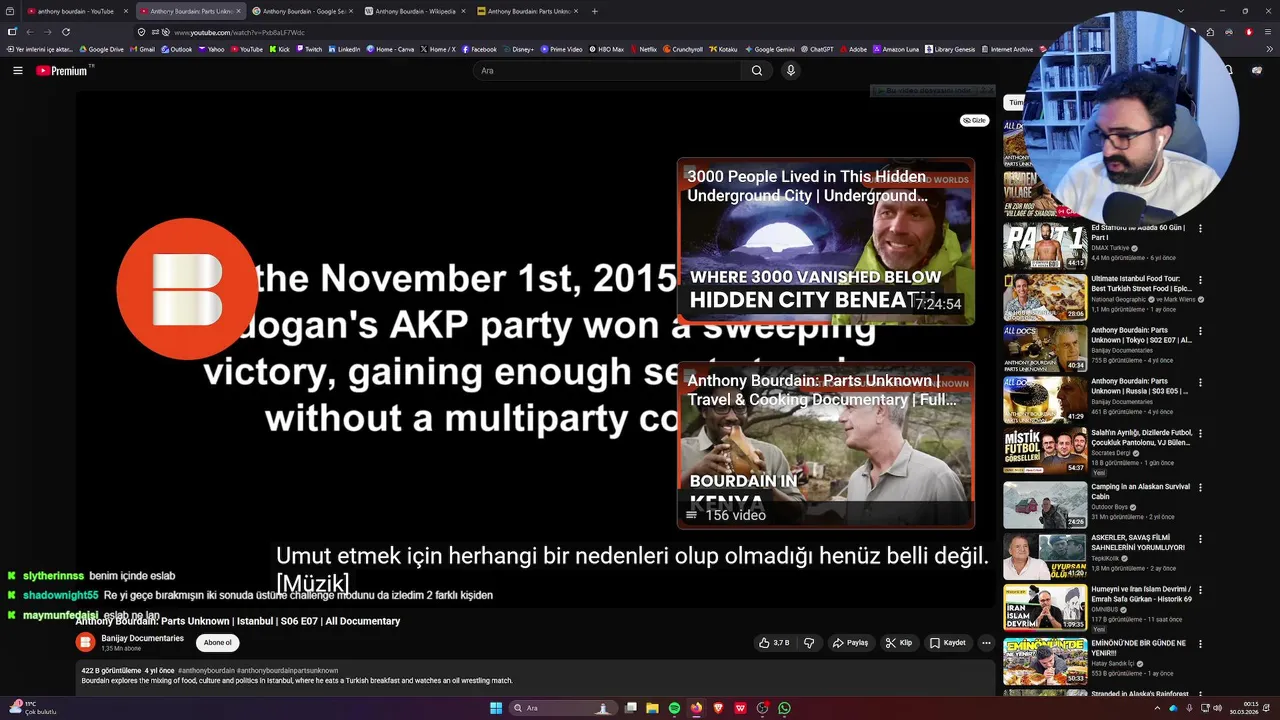Dislike the video
The image size is (1280, 720).
[x=809, y=643]
